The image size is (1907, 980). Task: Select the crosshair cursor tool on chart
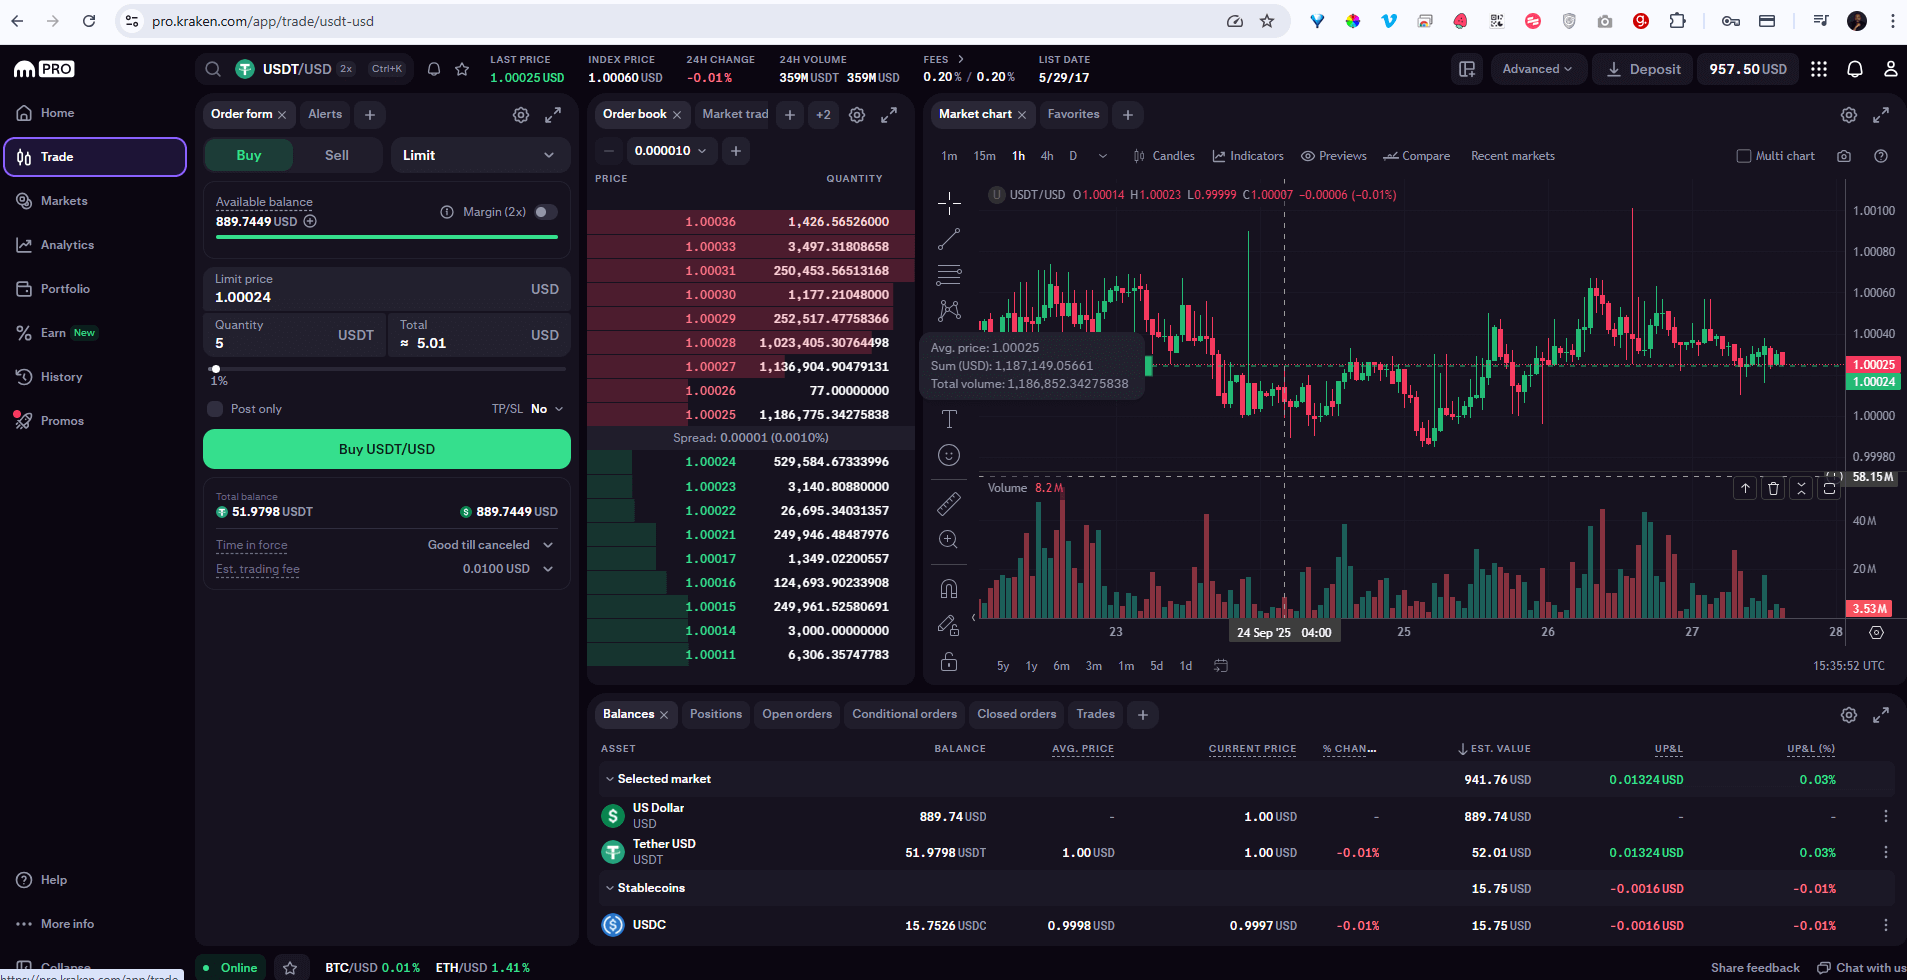(949, 203)
